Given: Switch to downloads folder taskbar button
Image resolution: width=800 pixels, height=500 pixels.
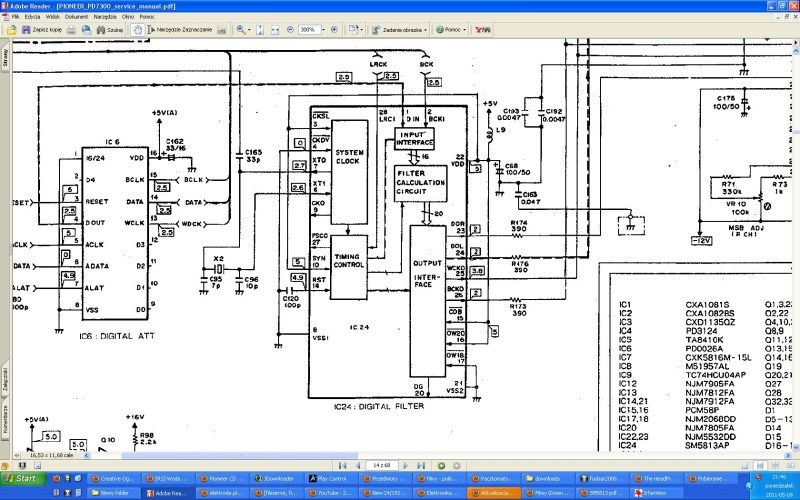Looking at the screenshot, I should 547,479.
